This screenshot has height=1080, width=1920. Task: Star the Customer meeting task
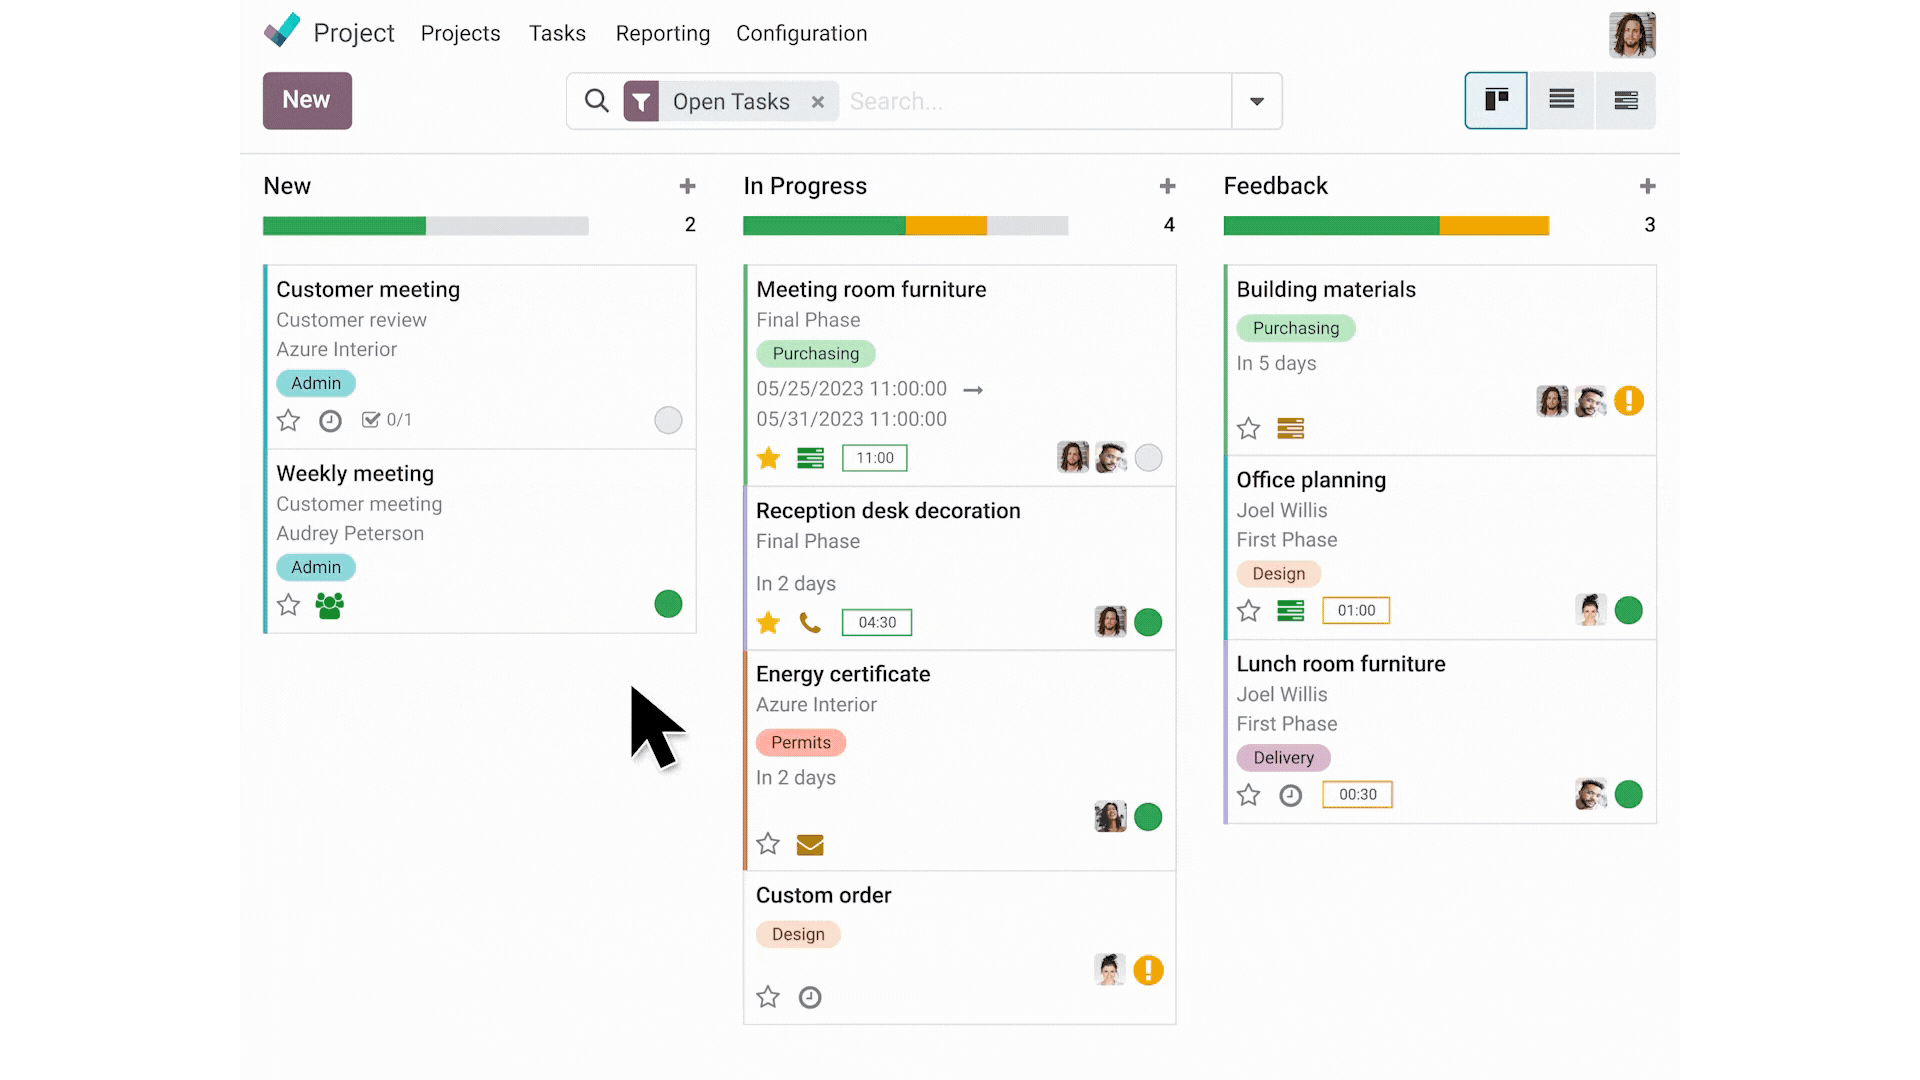click(x=288, y=420)
